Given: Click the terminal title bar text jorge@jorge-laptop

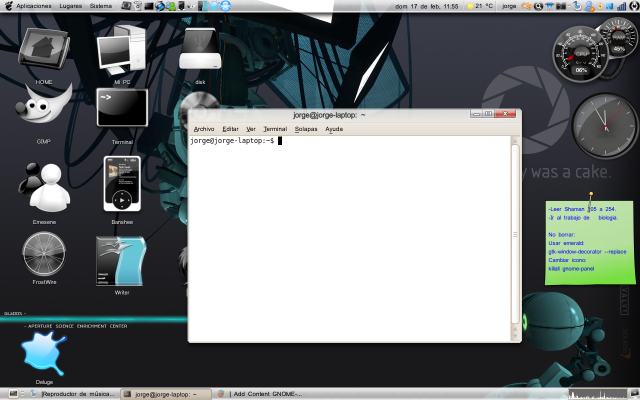Looking at the screenshot, I should (x=329, y=115).
